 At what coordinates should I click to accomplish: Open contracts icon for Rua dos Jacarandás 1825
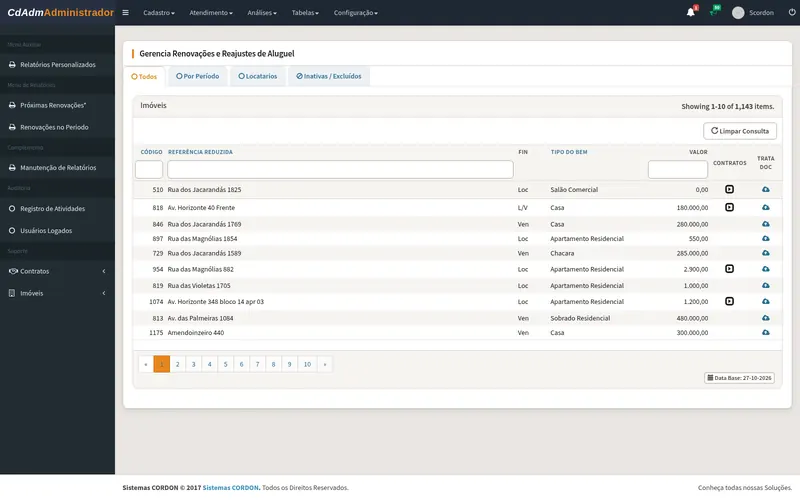click(x=729, y=189)
